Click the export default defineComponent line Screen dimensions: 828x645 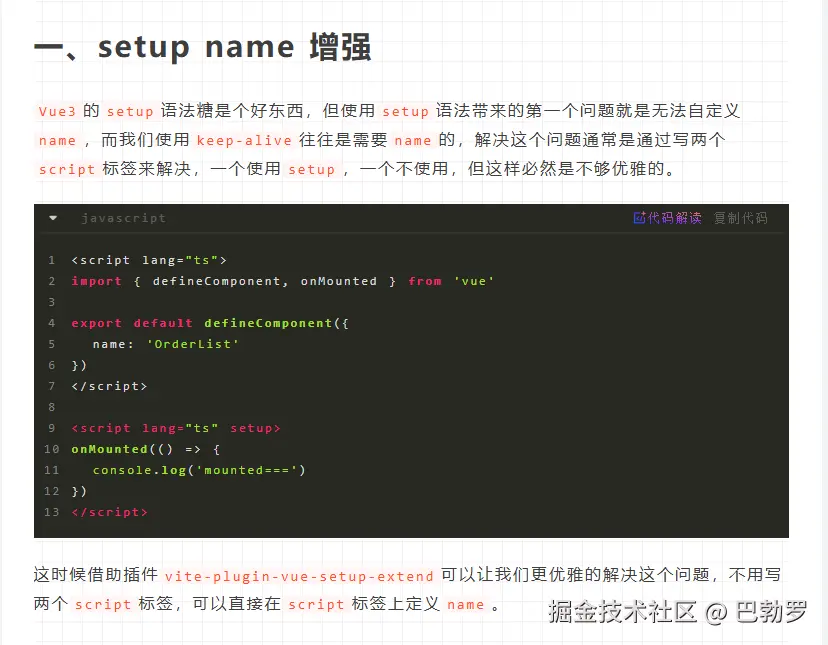point(208,323)
